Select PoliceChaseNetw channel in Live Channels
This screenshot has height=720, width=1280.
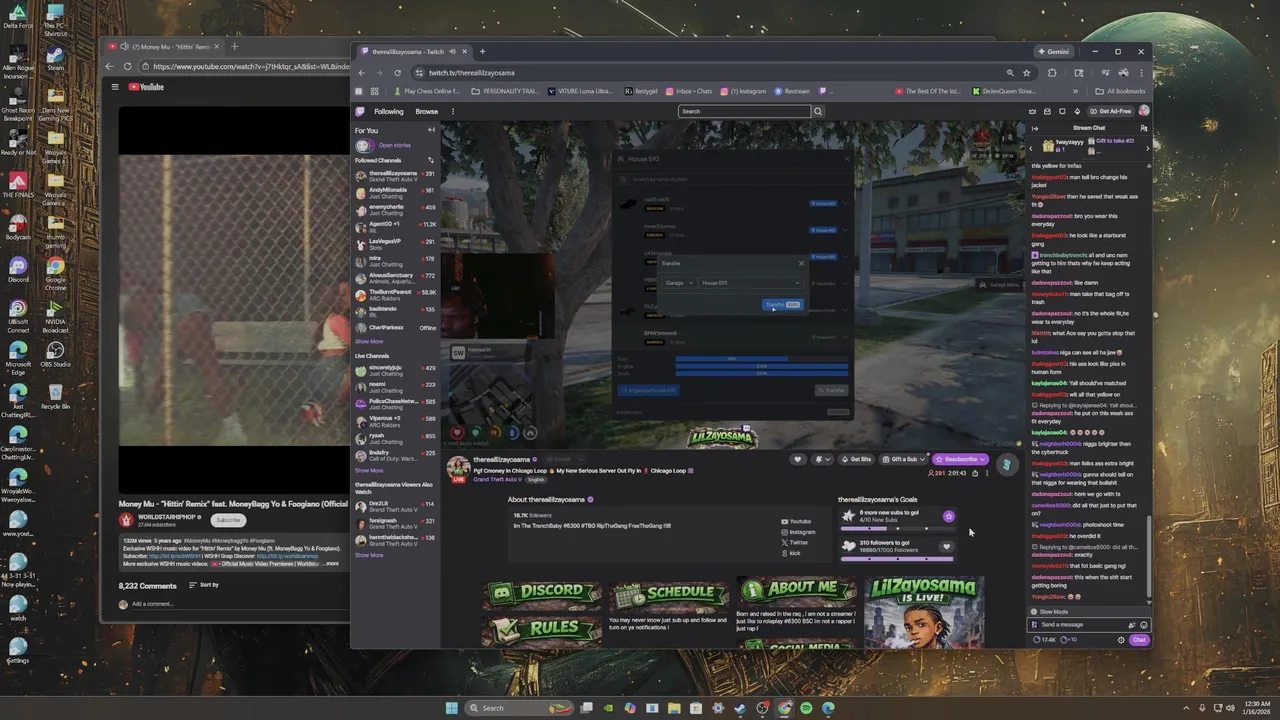pyautogui.click(x=395, y=403)
